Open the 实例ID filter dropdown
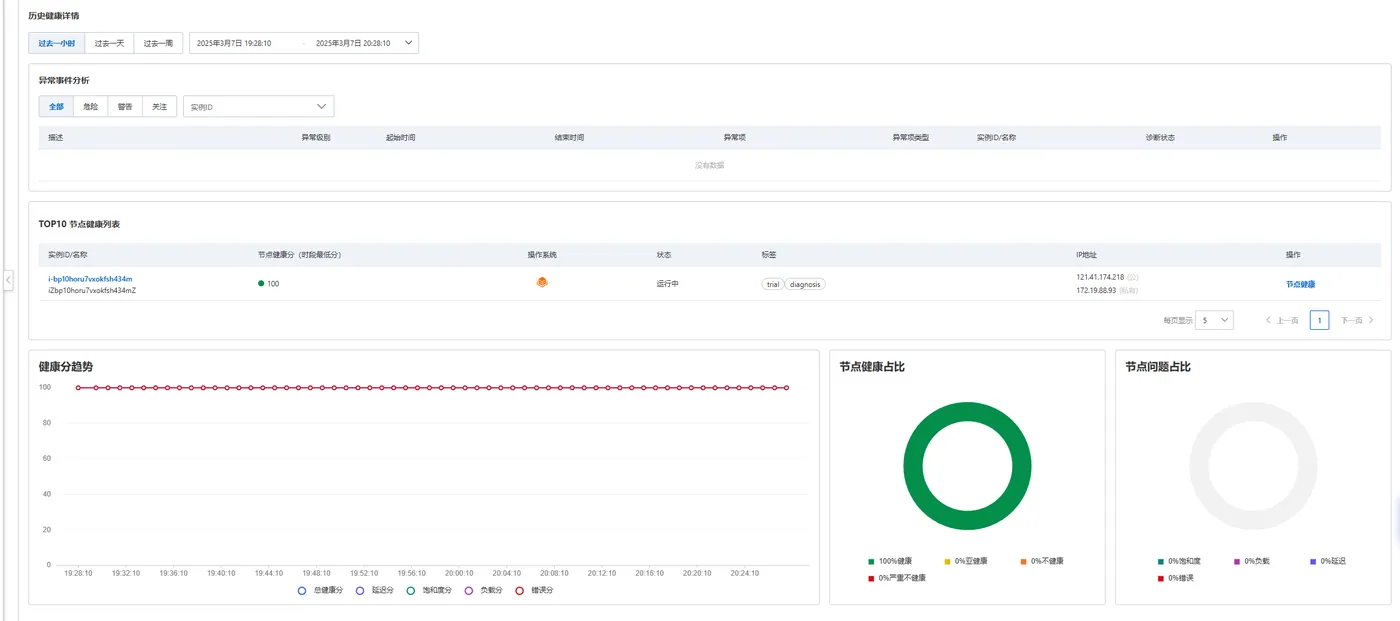 [x=258, y=106]
